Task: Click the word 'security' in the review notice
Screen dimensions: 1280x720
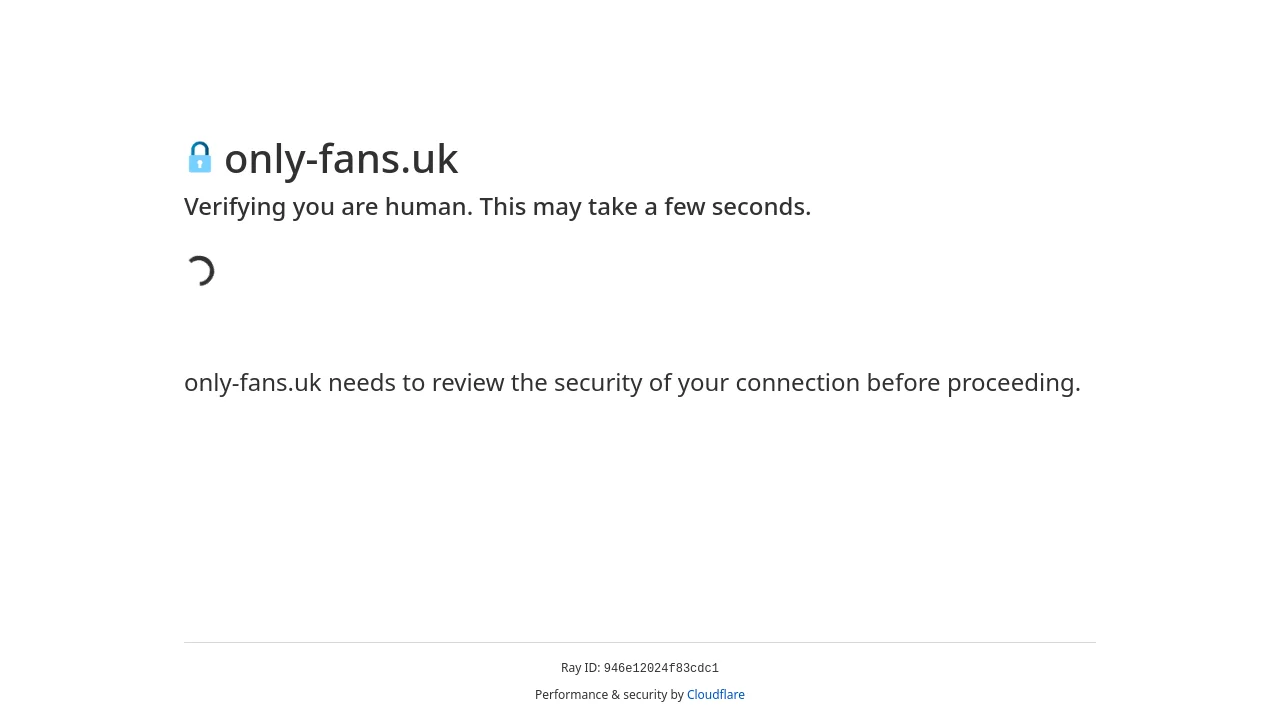Action: (x=598, y=383)
